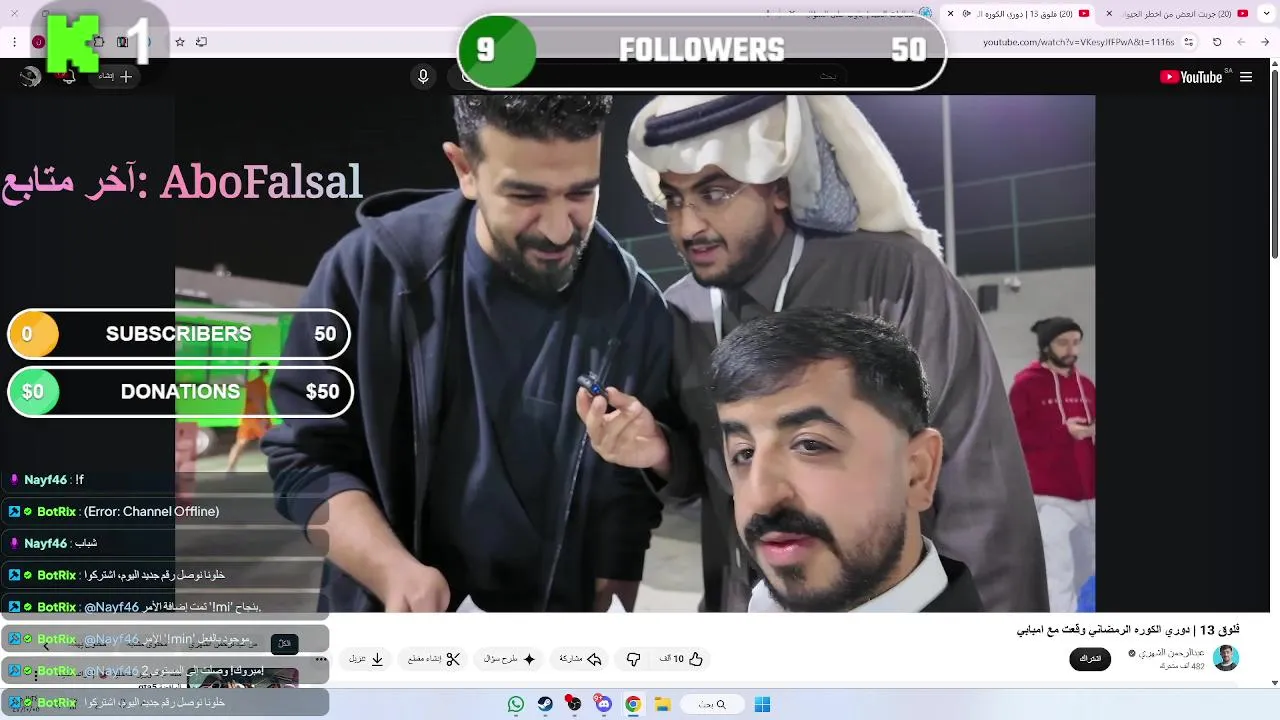
Task: Close the 'جربت النعش' tab
Action: (1109, 14)
